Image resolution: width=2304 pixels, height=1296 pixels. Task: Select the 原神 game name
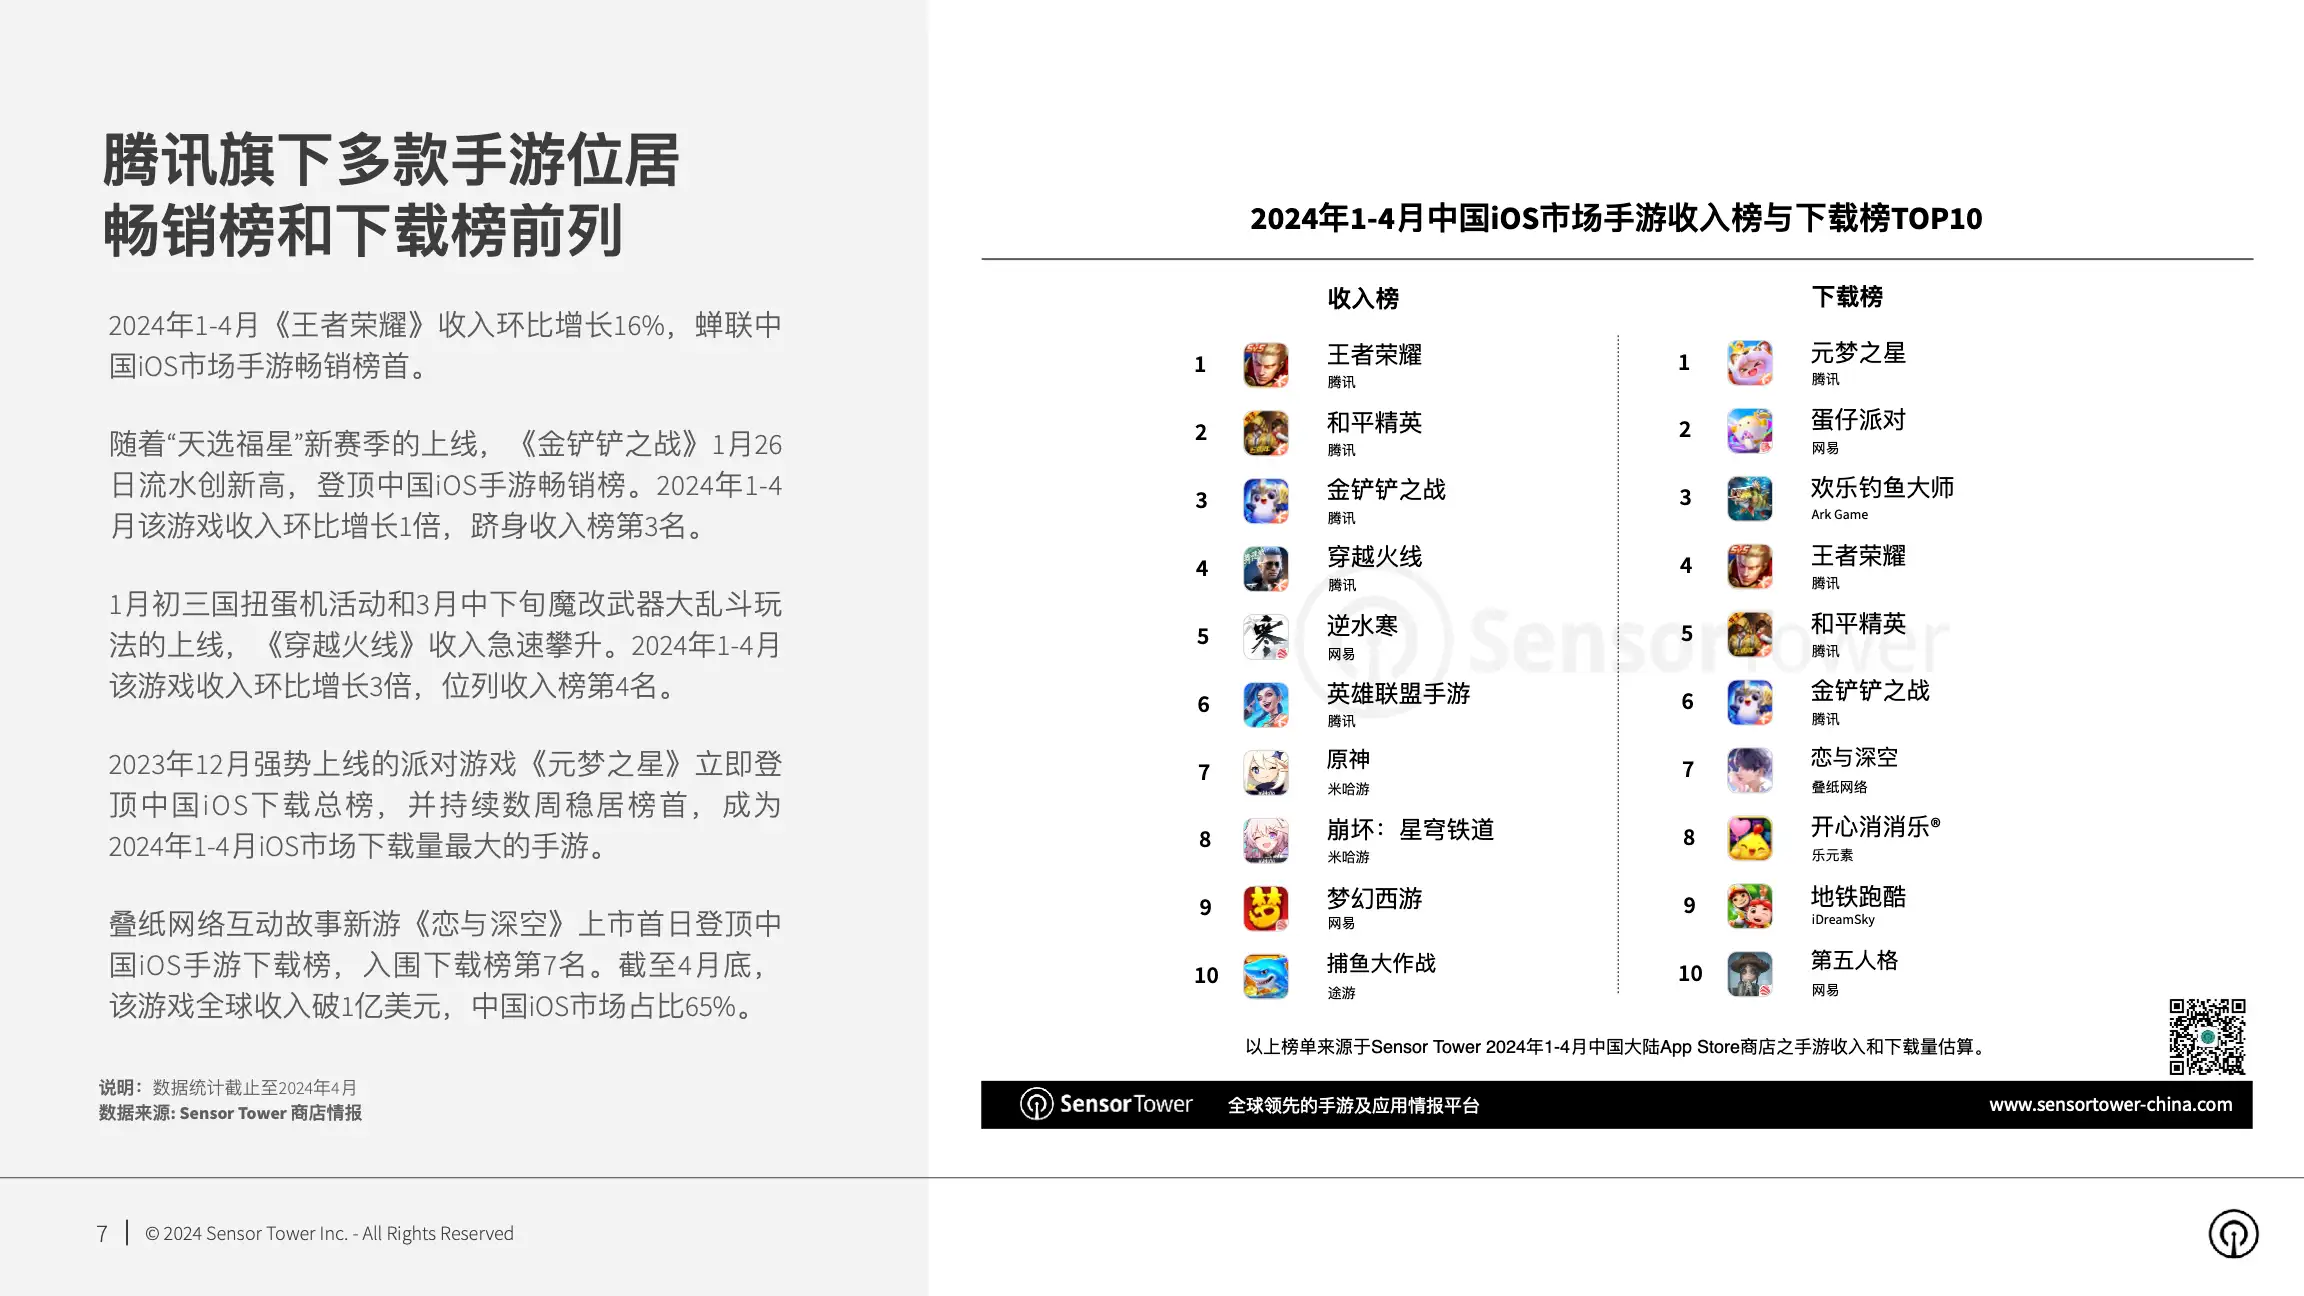click(1348, 760)
